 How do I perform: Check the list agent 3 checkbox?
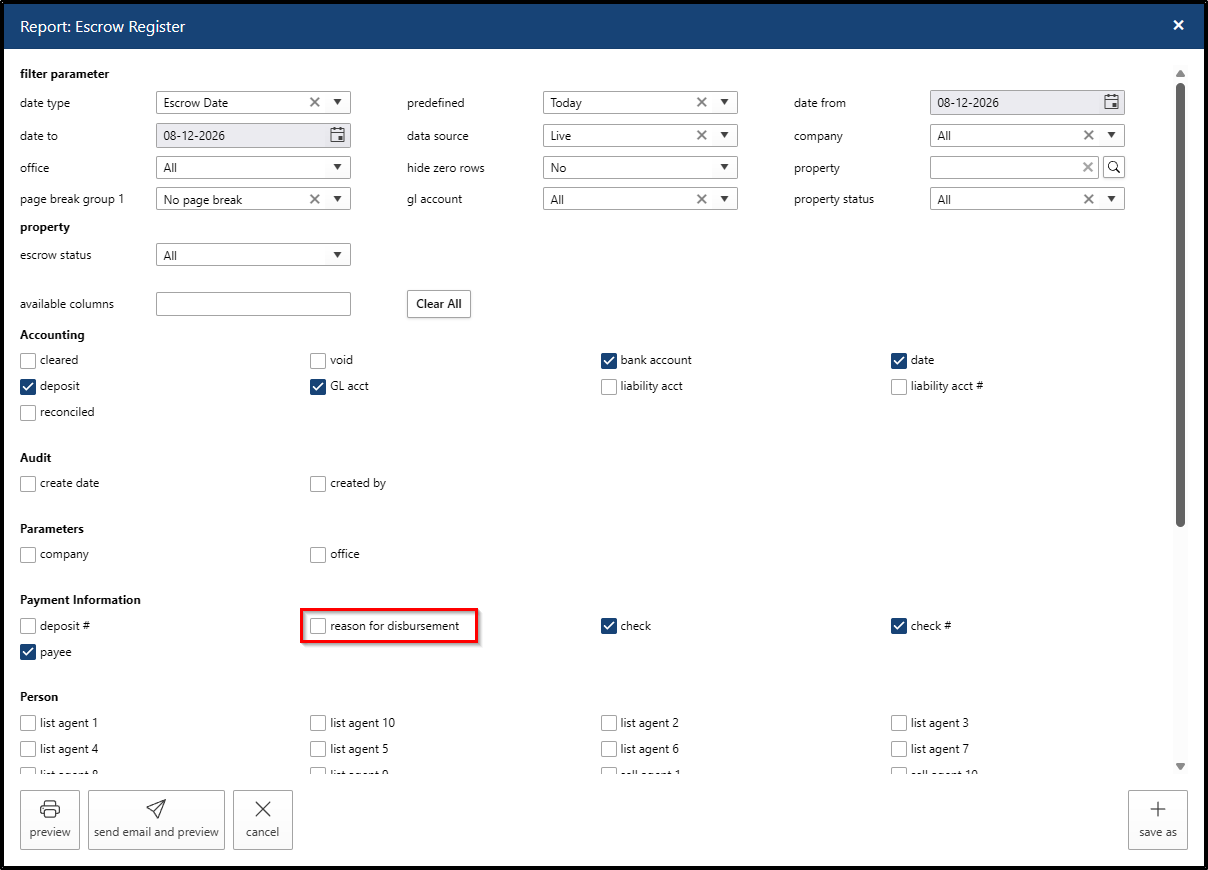(899, 724)
